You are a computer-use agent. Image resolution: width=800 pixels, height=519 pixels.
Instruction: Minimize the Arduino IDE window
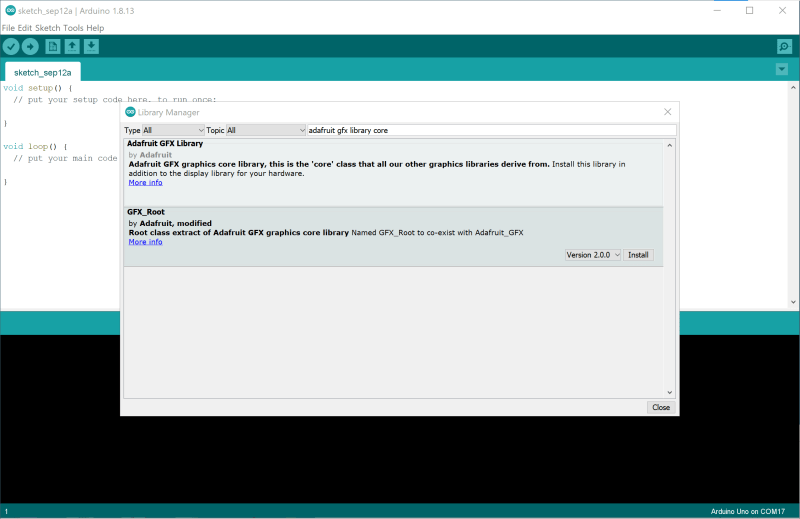coord(717,10)
